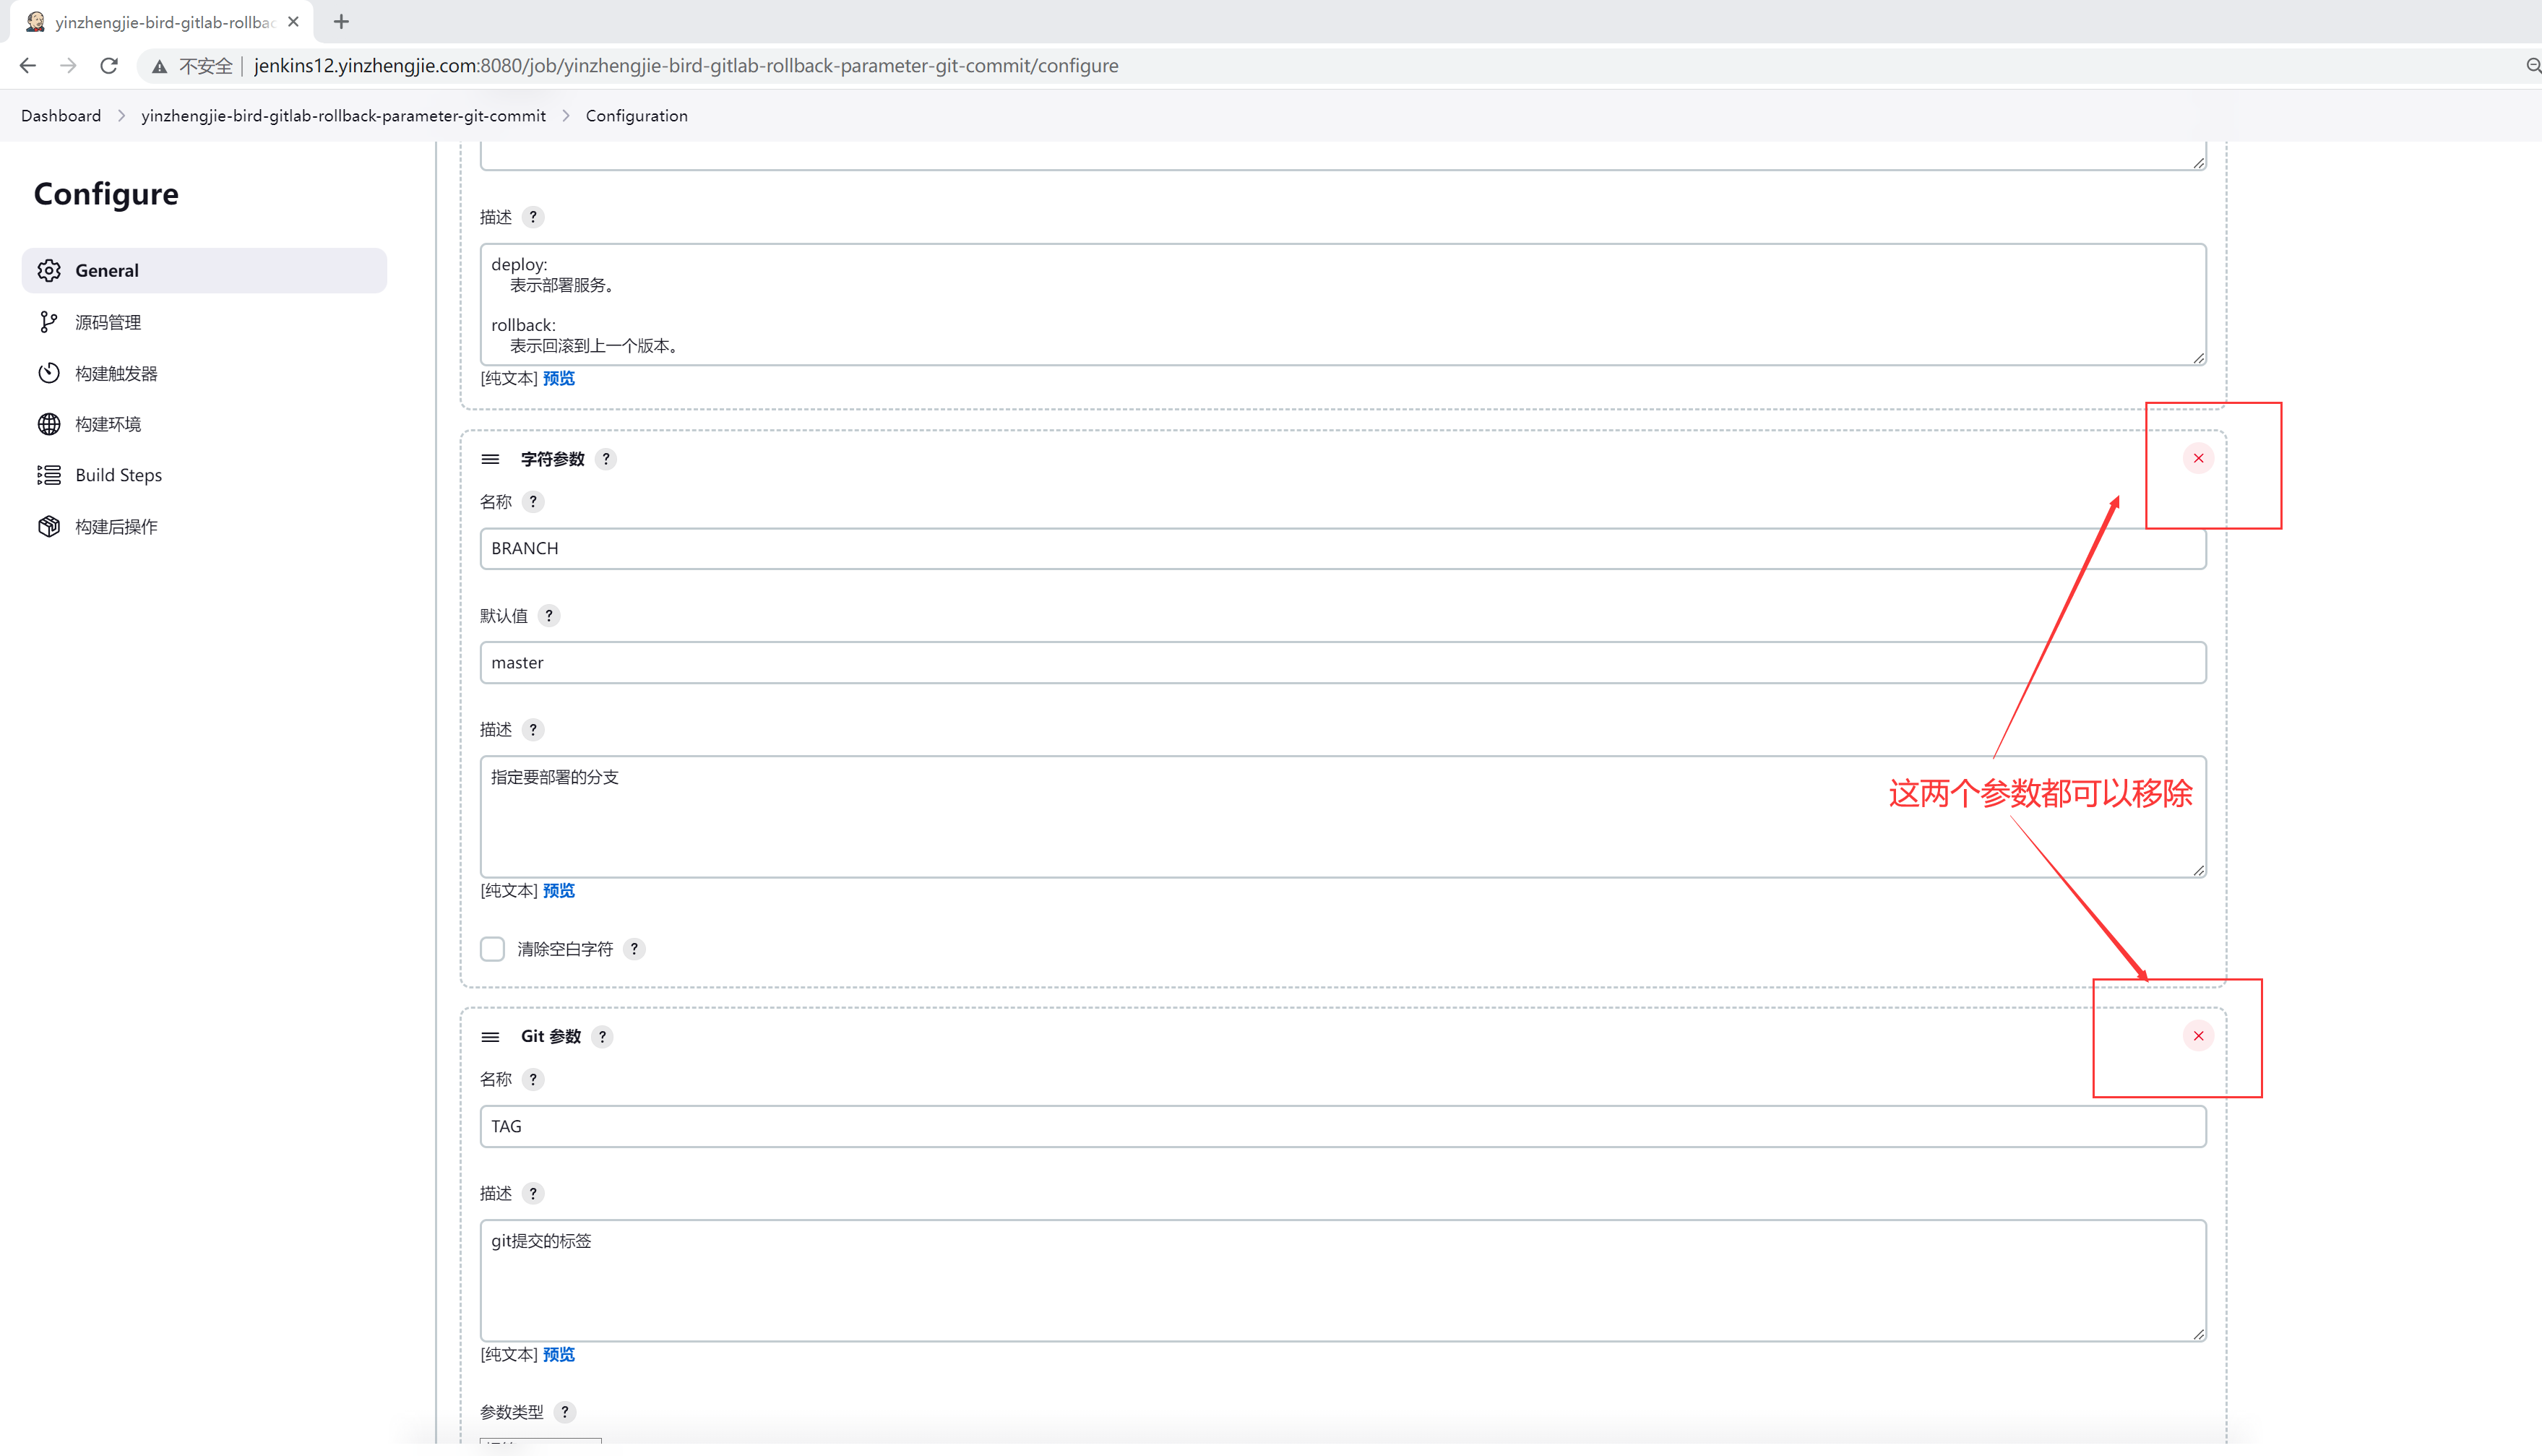Expand breadcrumb chevron after Dashboard
Image resolution: width=2542 pixels, height=1456 pixels.
click(x=122, y=116)
